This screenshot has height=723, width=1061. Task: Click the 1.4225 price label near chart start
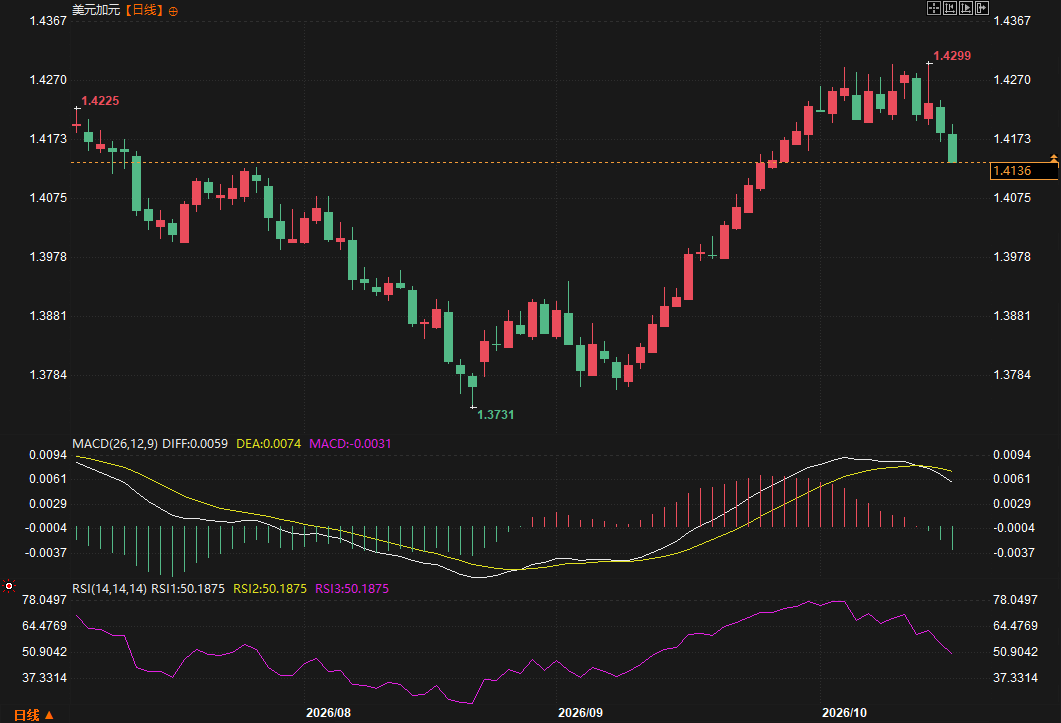[100, 101]
